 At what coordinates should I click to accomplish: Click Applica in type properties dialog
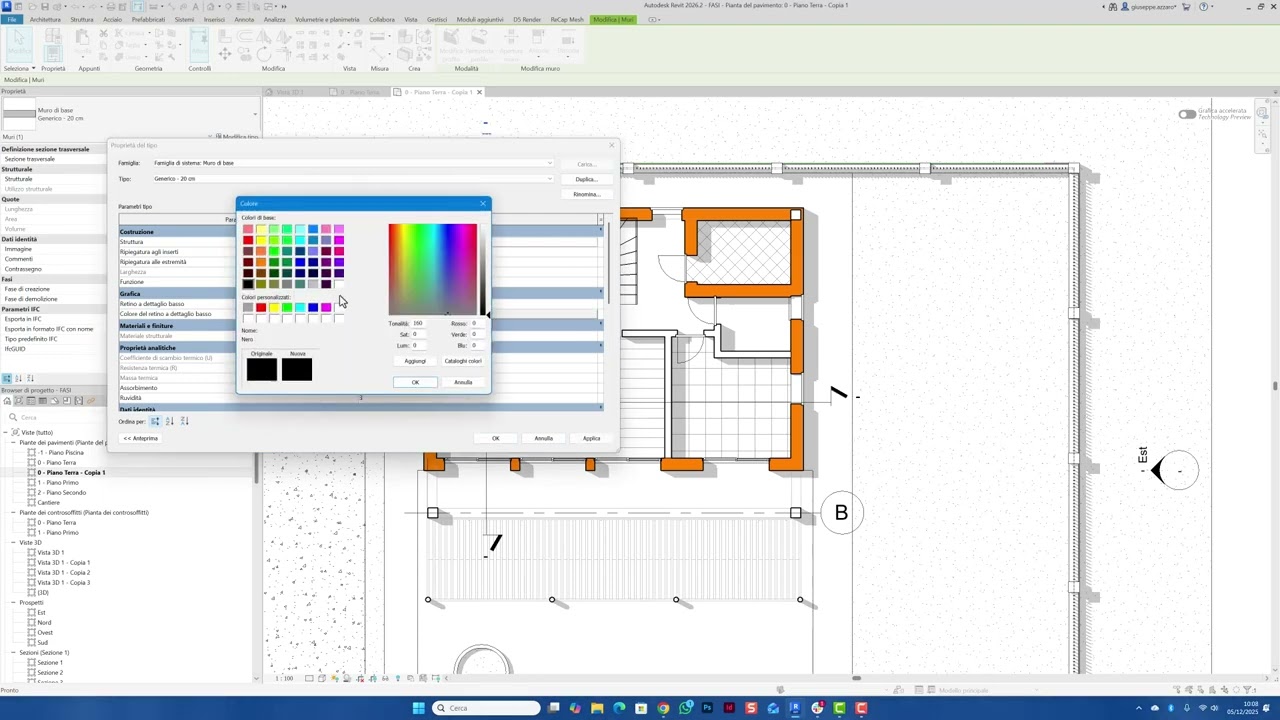[592, 438]
